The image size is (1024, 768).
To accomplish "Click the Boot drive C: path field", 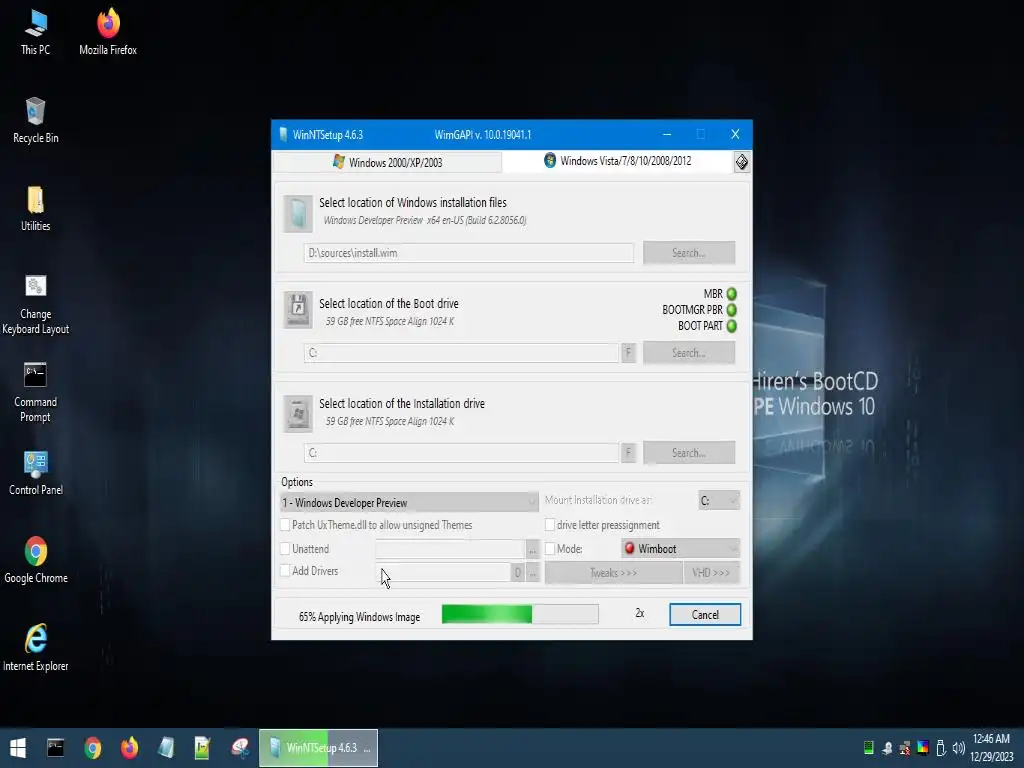I will tap(461, 353).
